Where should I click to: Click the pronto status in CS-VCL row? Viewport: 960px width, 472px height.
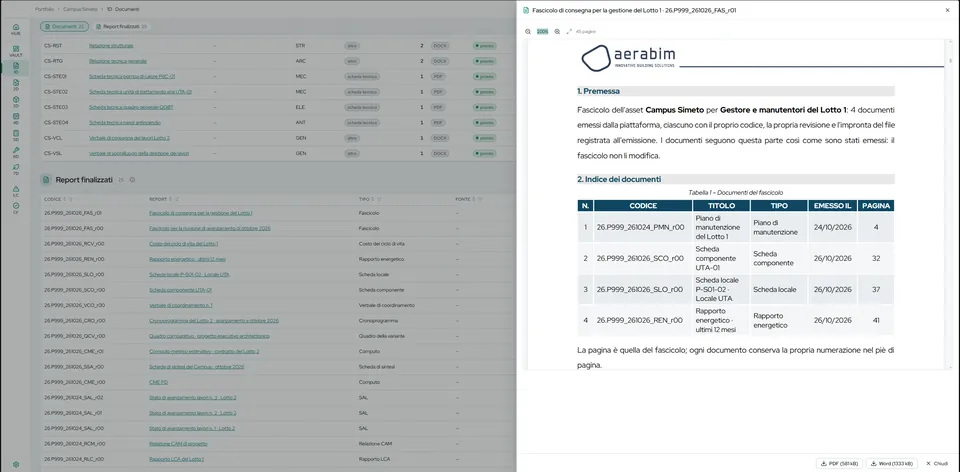coord(484,138)
